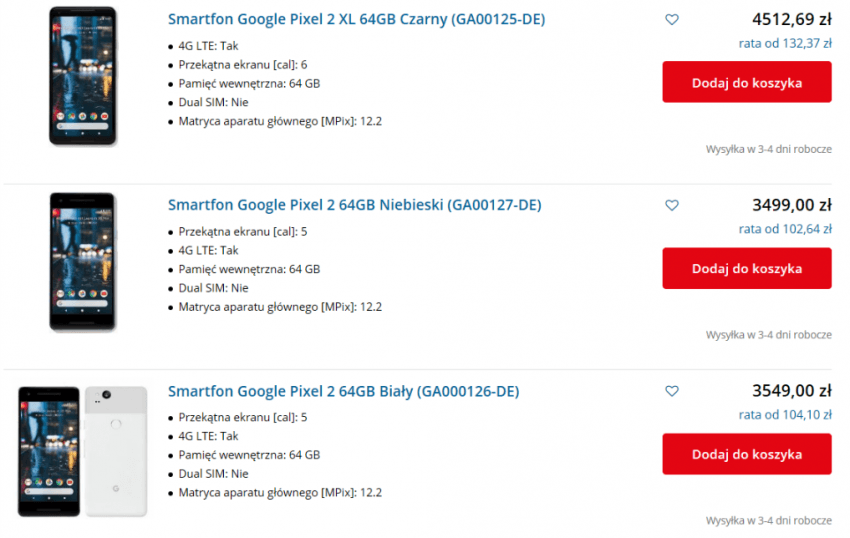The width and height of the screenshot is (850, 538).
Task: Open the white Pixel 2 back-view image
Action: pos(116,451)
